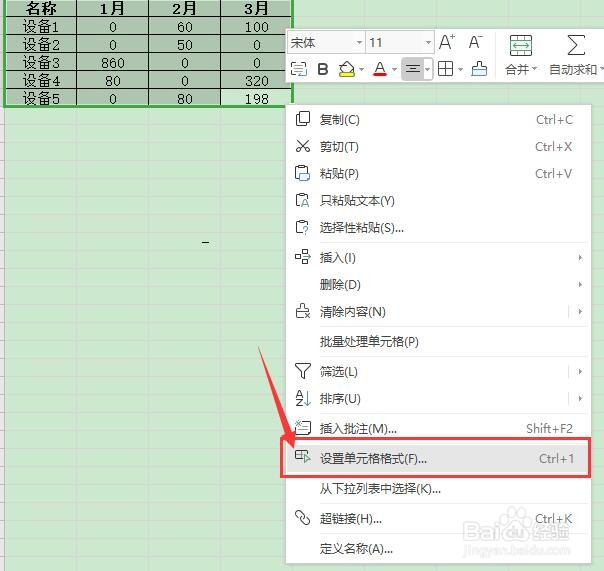The width and height of the screenshot is (604, 571).
Task: Apply the red font color
Action: point(380,69)
